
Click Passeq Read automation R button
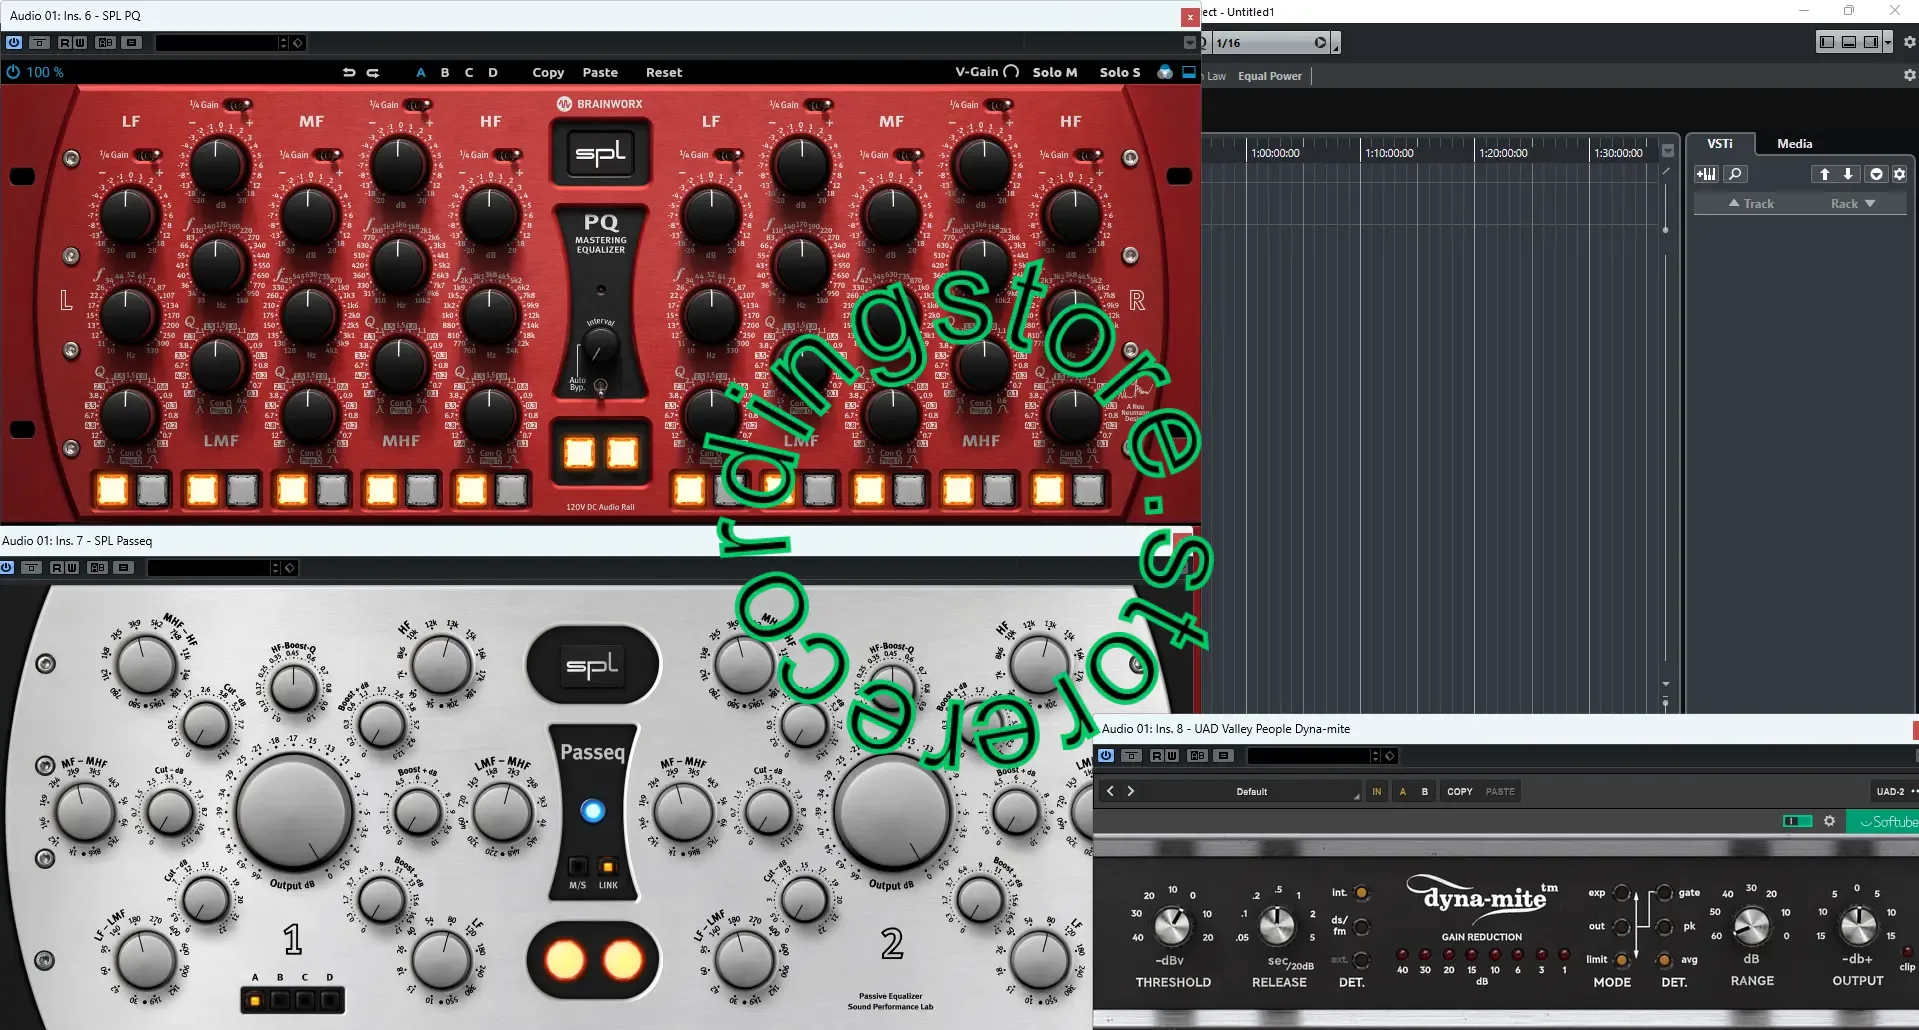tap(57, 568)
